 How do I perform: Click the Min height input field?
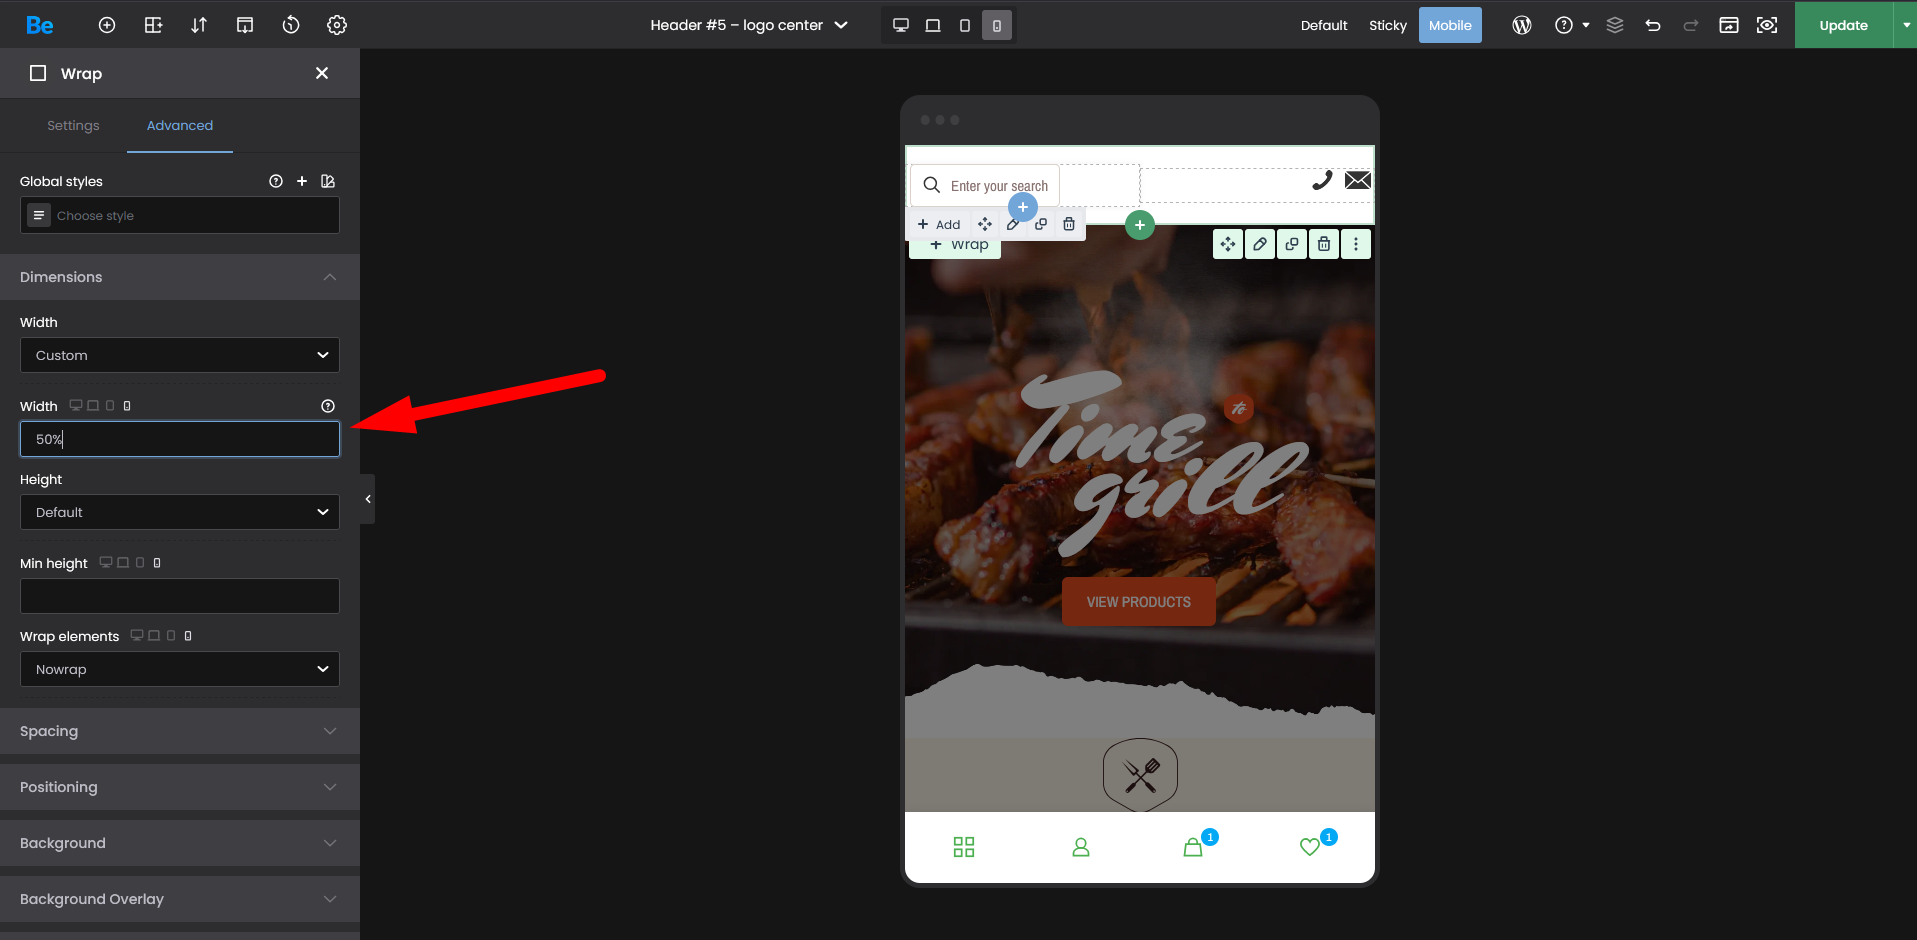(x=180, y=596)
